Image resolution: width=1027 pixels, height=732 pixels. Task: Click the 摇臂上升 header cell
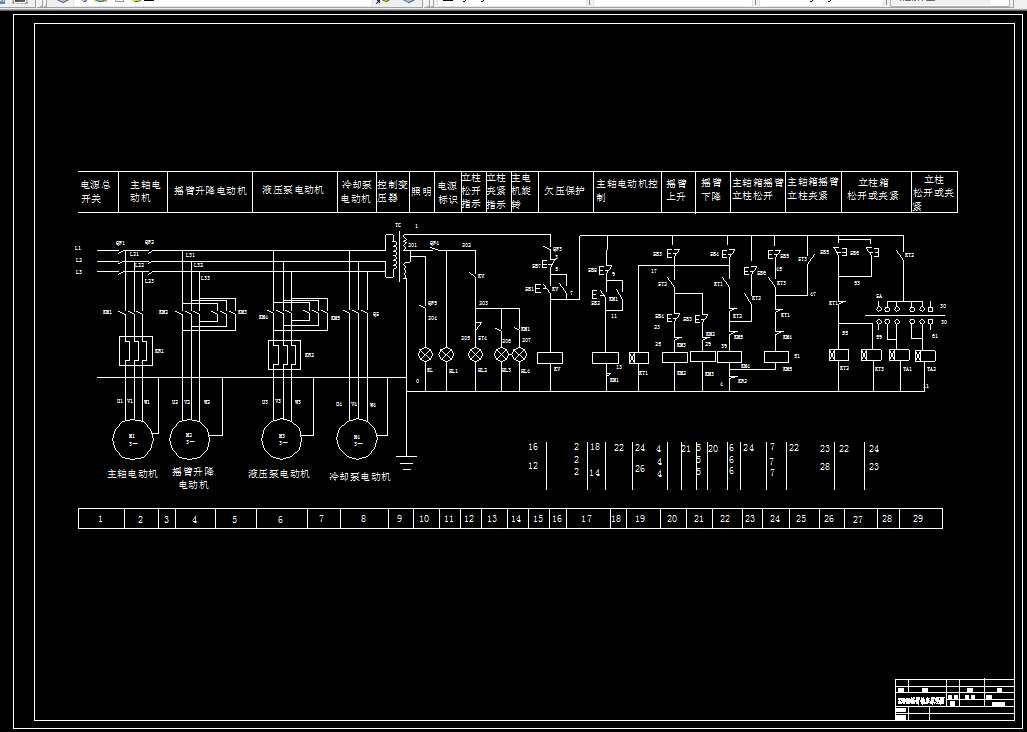click(677, 192)
